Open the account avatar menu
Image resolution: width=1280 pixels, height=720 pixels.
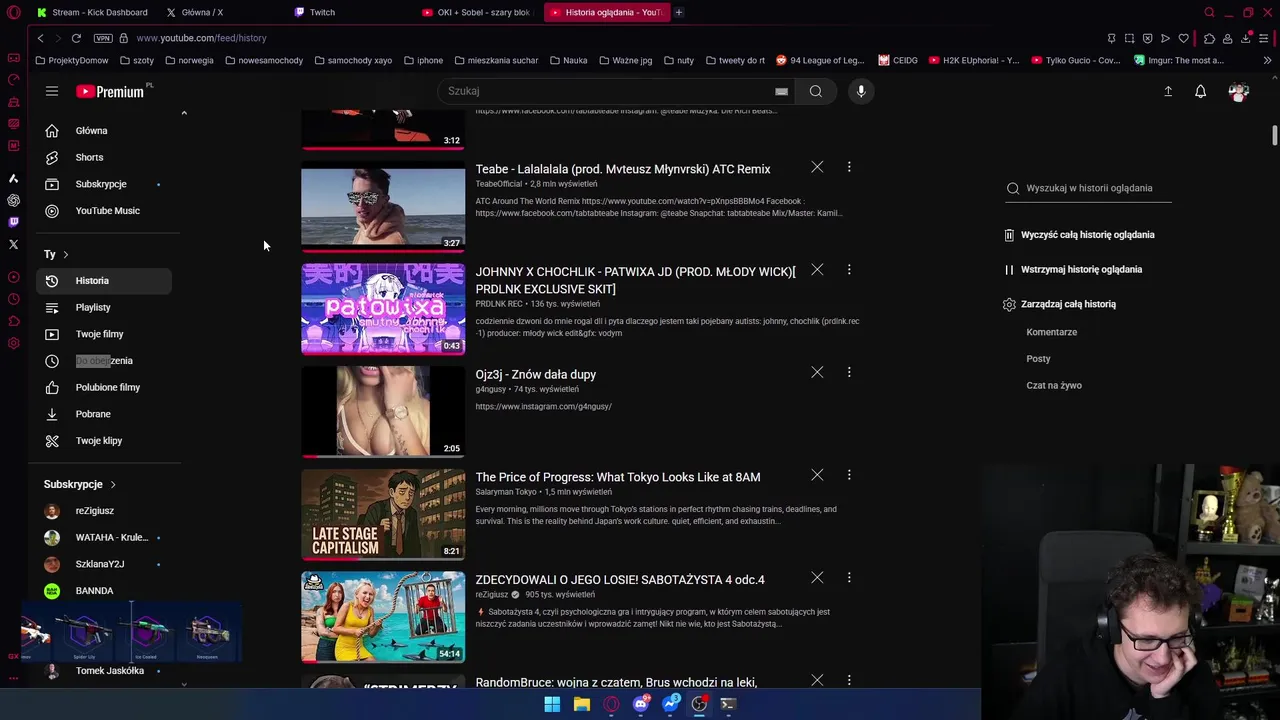pos(1239,91)
